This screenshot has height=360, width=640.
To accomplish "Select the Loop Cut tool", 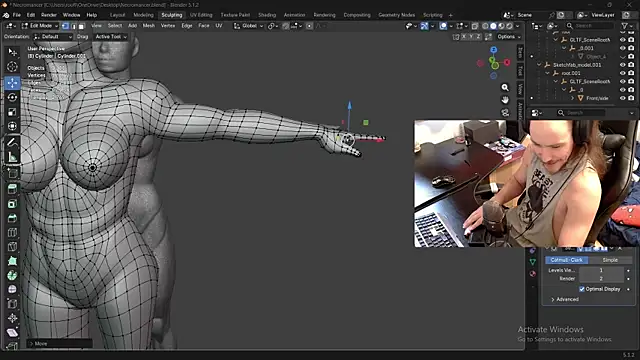I will tap(12, 232).
